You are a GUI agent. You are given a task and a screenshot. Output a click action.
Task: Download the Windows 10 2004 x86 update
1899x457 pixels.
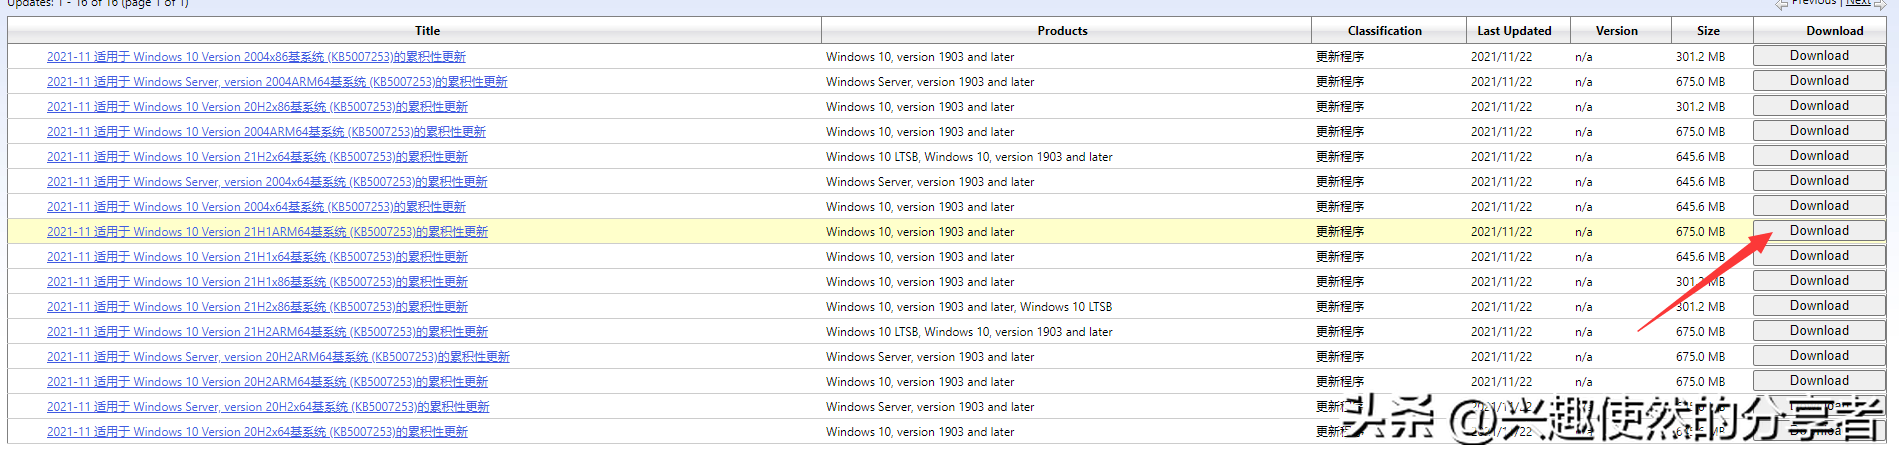point(1818,56)
